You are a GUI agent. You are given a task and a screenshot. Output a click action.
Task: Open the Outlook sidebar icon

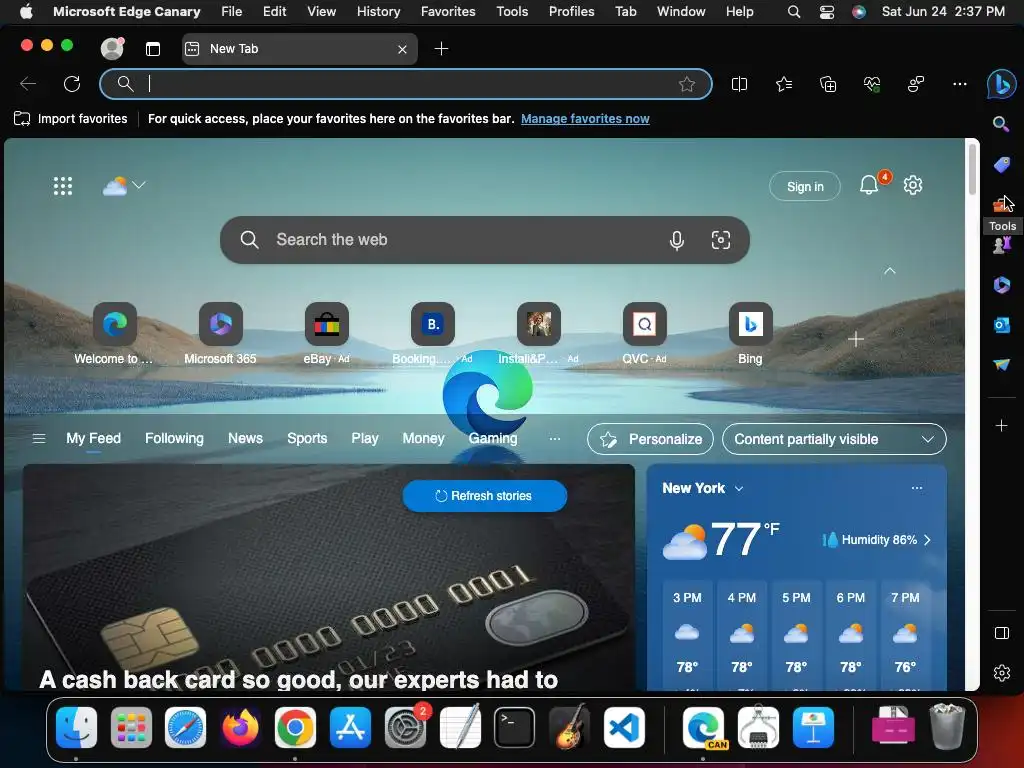coord(1001,325)
